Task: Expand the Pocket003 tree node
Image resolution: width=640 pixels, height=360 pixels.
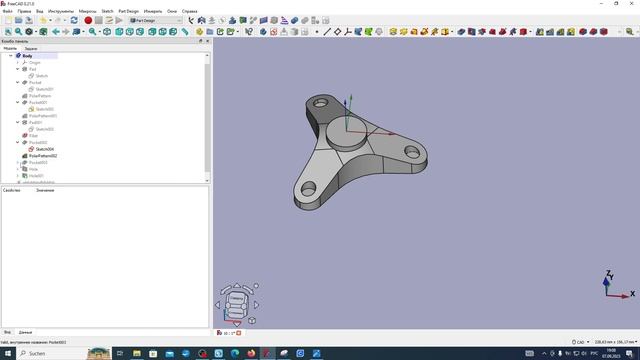Action: point(18,162)
